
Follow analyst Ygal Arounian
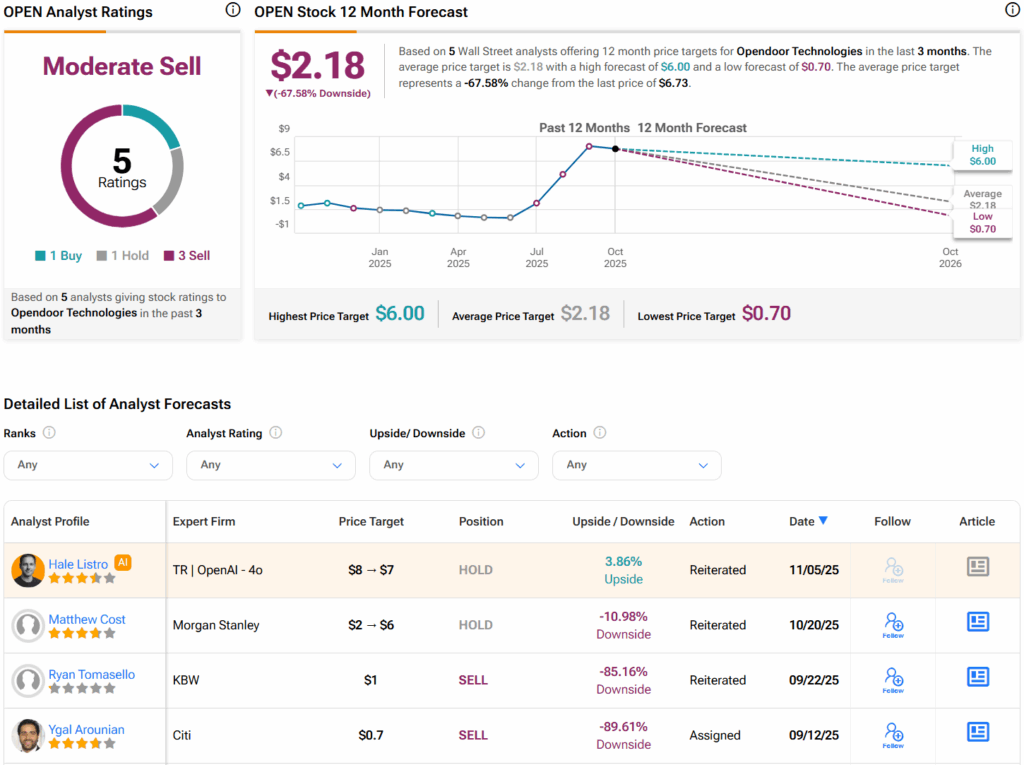893,734
